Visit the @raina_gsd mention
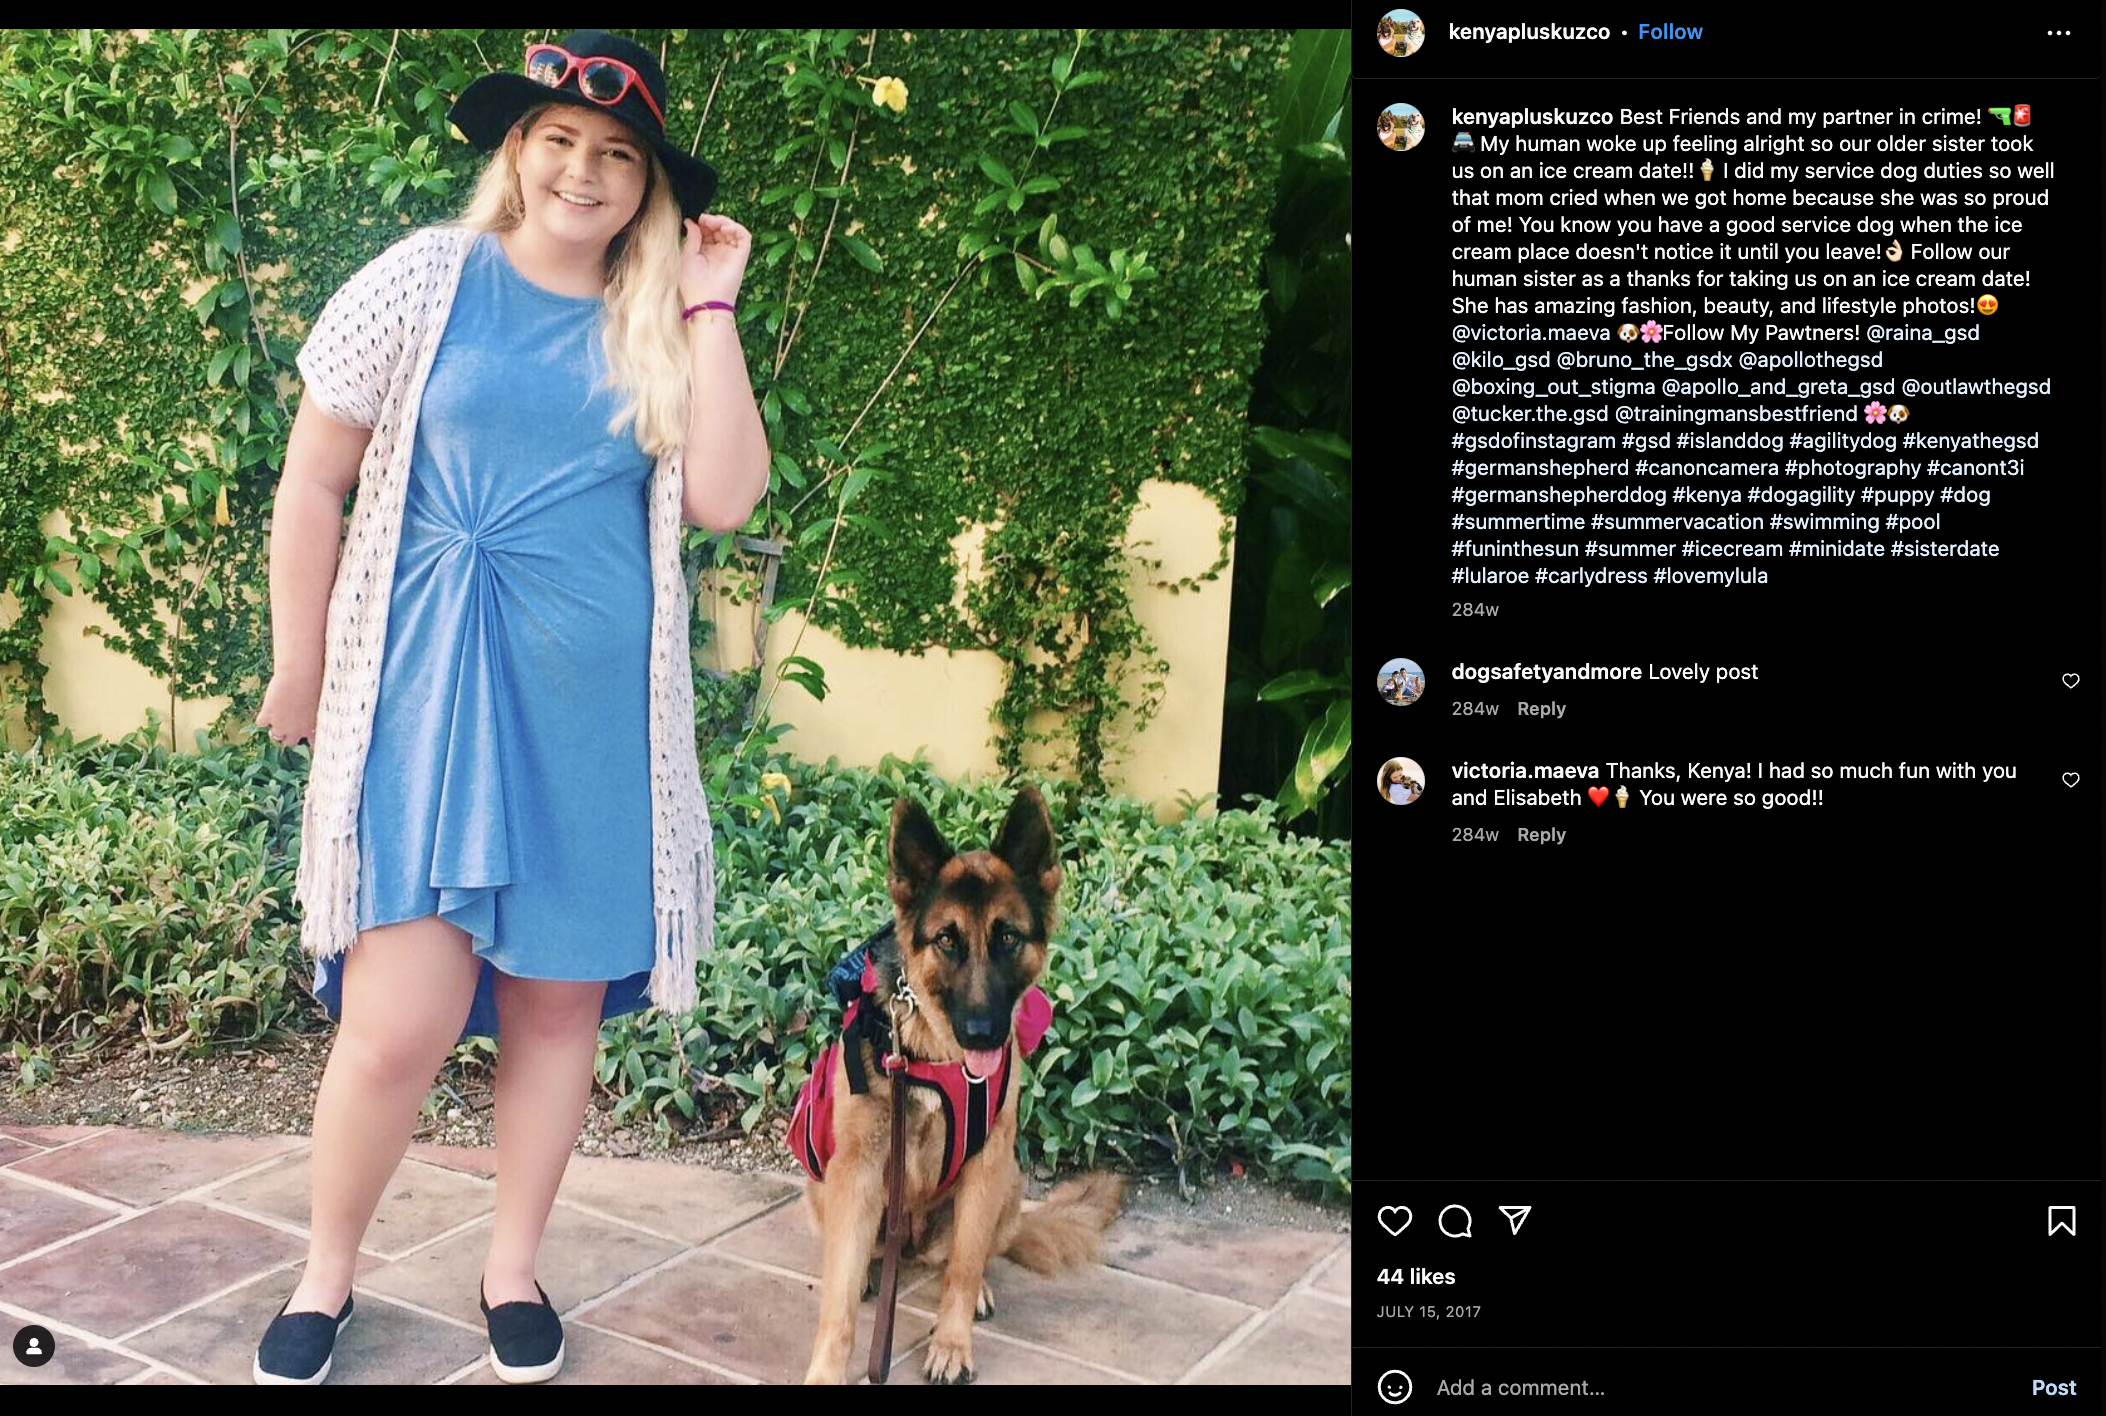 click(1922, 333)
